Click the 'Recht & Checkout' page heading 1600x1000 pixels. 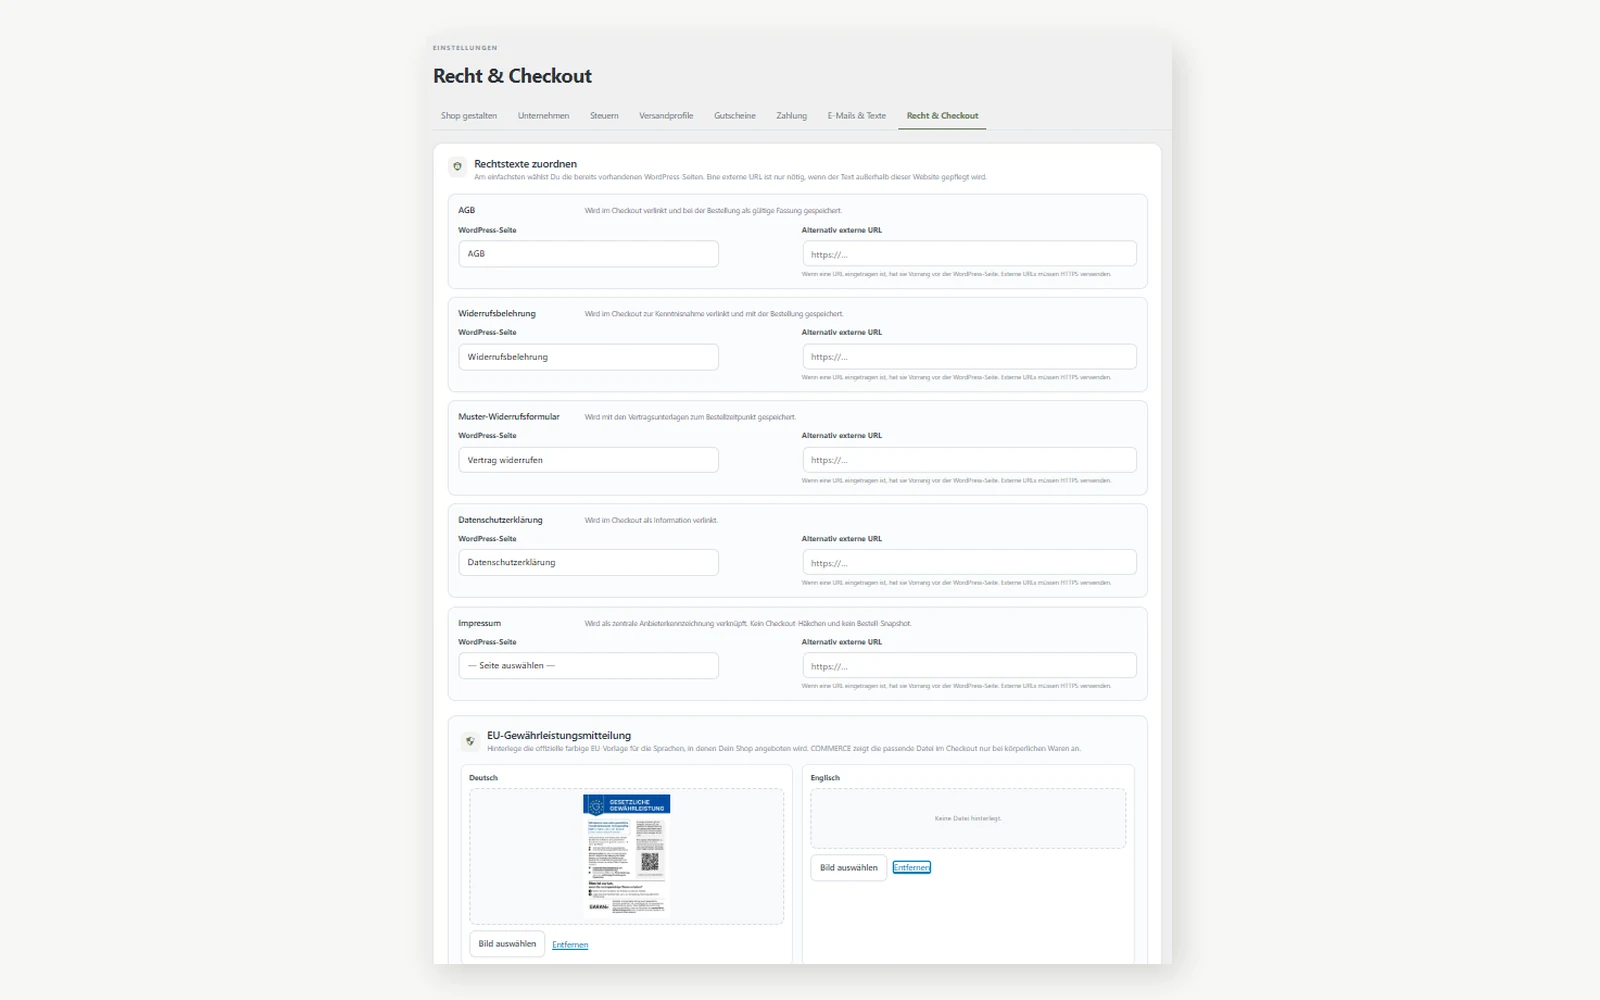pyautogui.click(x=512, y=76)
